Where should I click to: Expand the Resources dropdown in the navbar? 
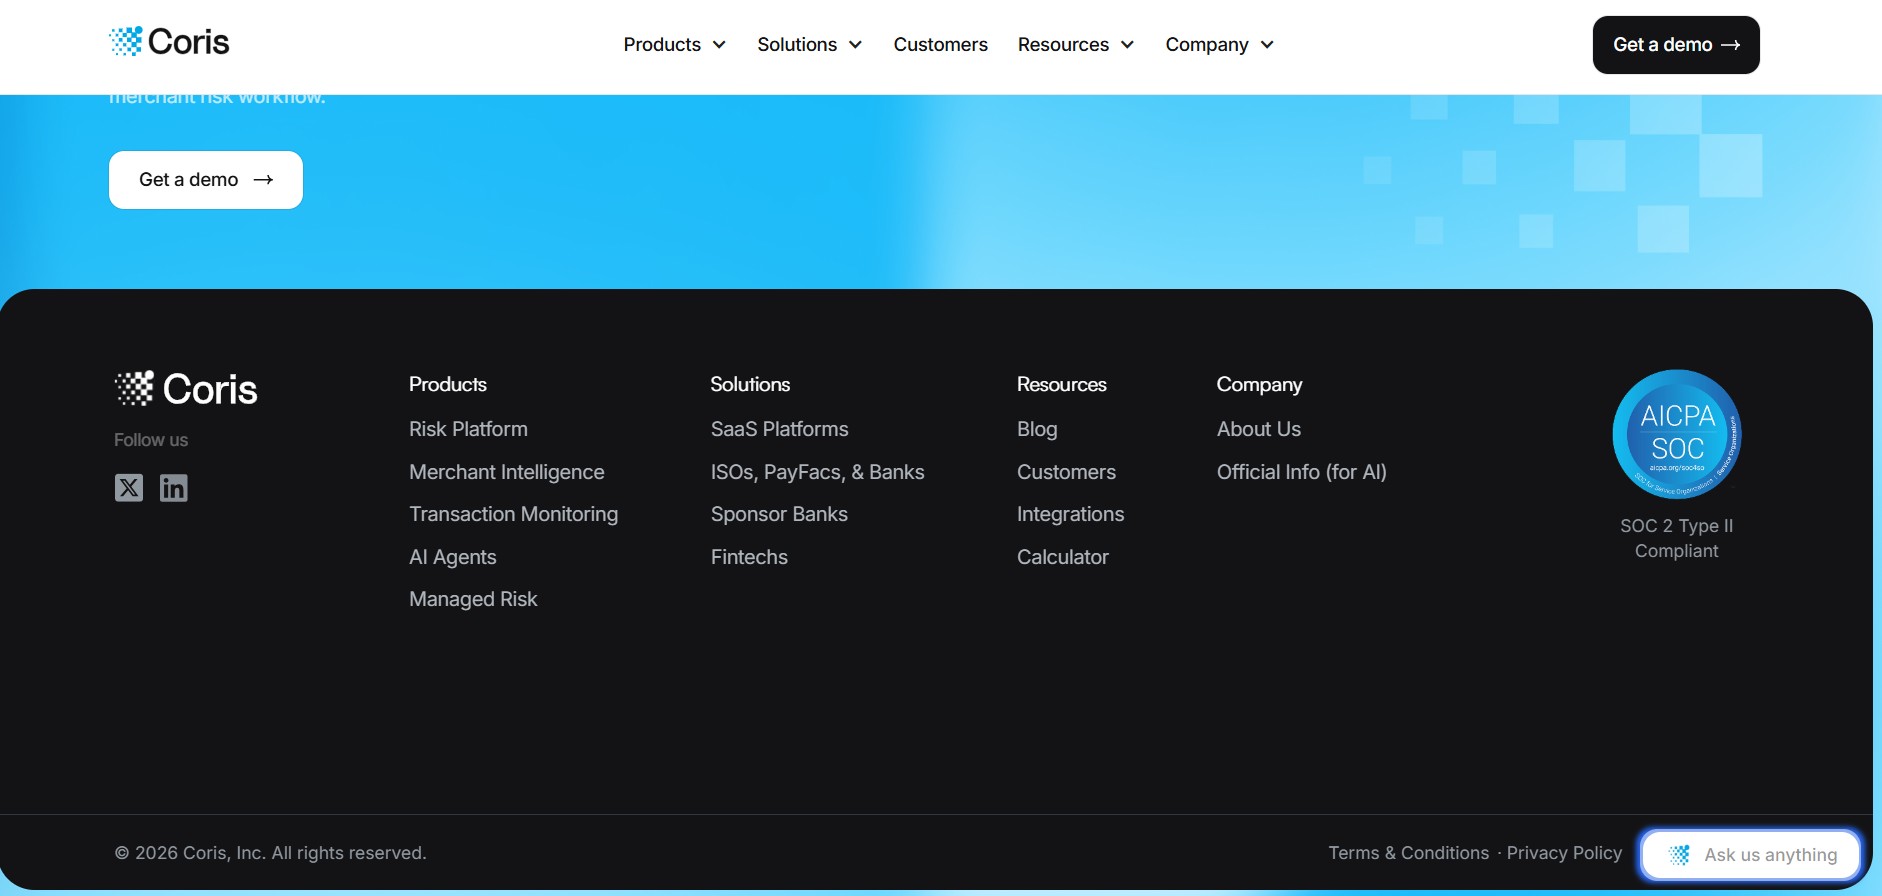point(1076,45)
